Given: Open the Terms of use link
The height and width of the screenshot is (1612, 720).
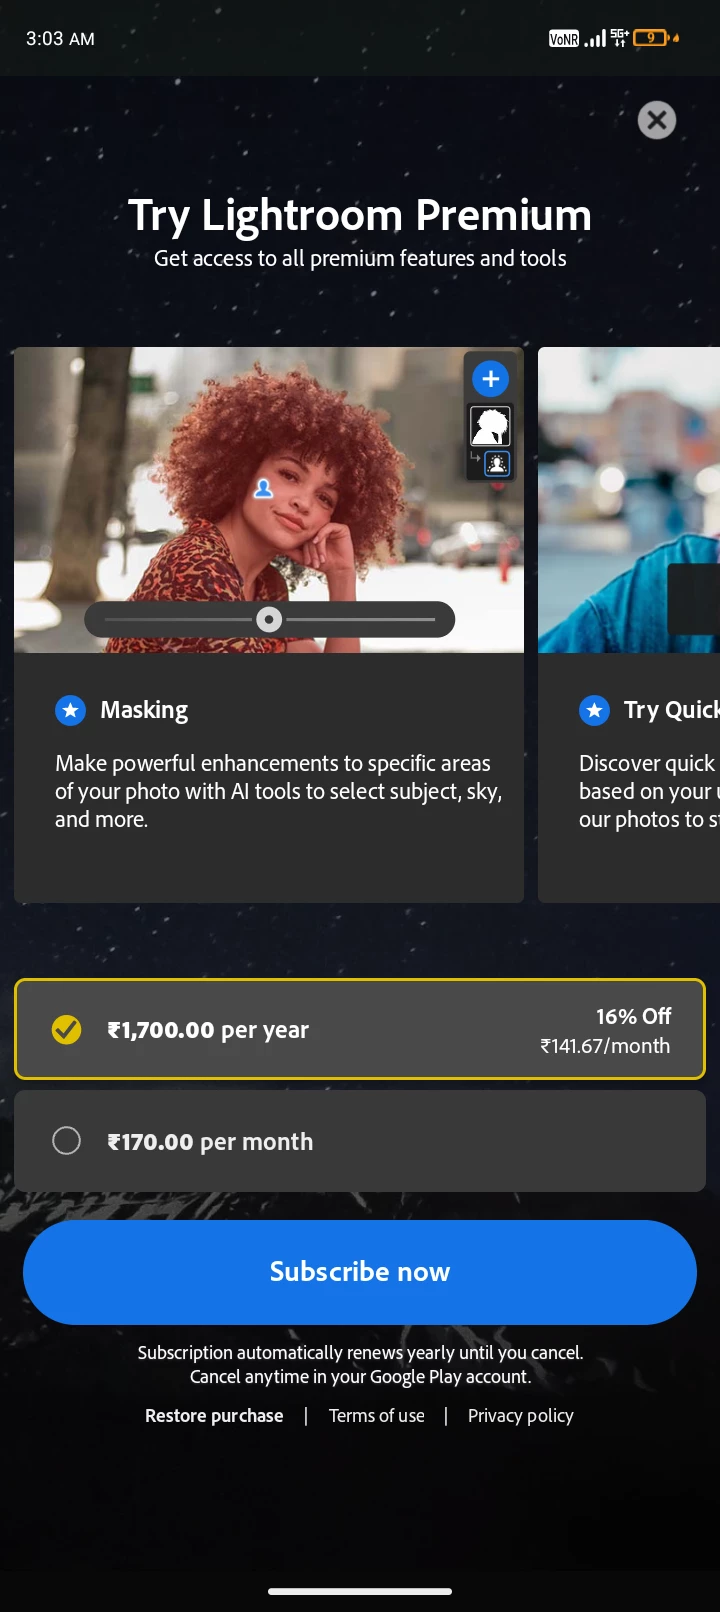Looking at the screenshot, I should [377, 1416].
